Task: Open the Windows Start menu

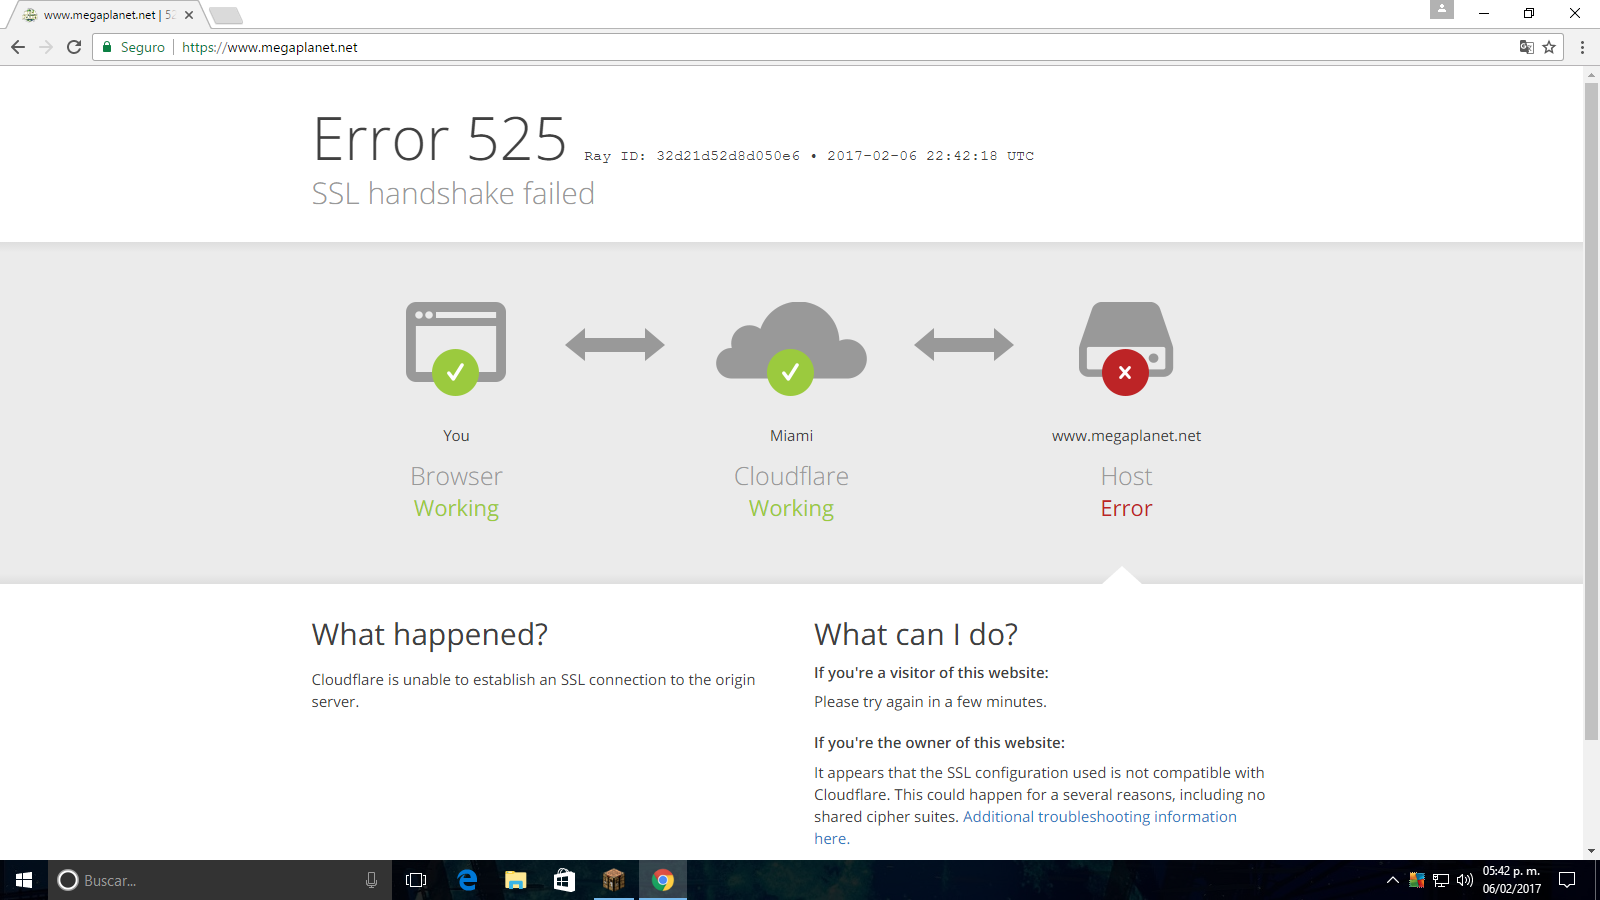Action: tap(24, 880)
